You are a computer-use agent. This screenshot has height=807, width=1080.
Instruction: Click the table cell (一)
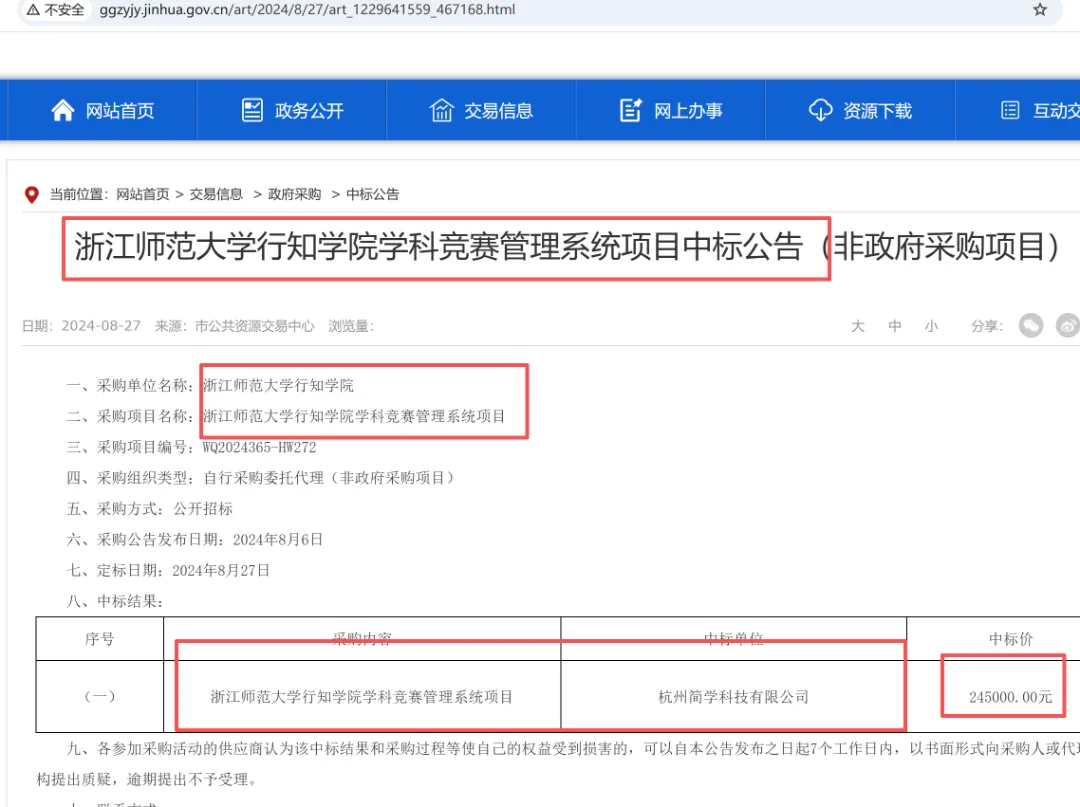coord(100,696)
